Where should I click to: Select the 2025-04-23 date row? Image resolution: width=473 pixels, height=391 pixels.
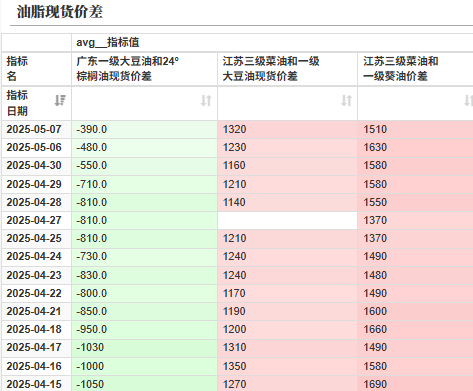point(37,275)
